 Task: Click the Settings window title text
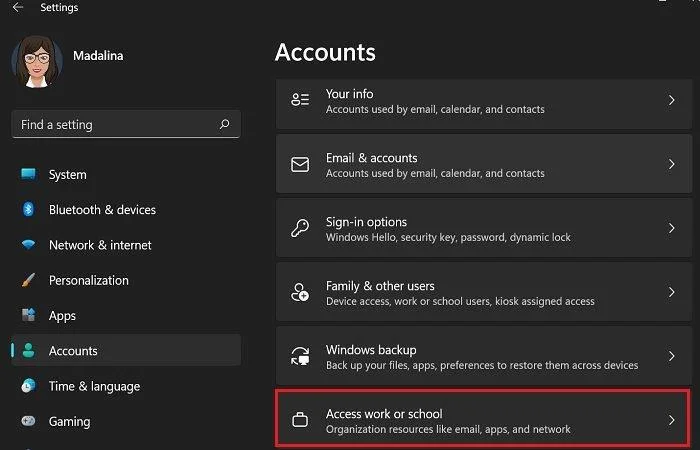59,8
